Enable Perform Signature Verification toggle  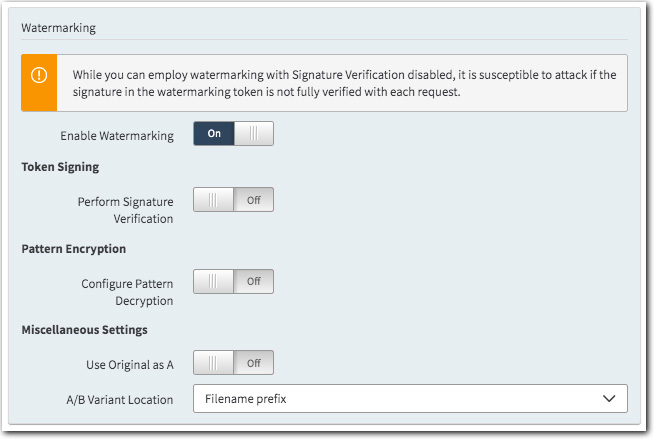point(233,200)
